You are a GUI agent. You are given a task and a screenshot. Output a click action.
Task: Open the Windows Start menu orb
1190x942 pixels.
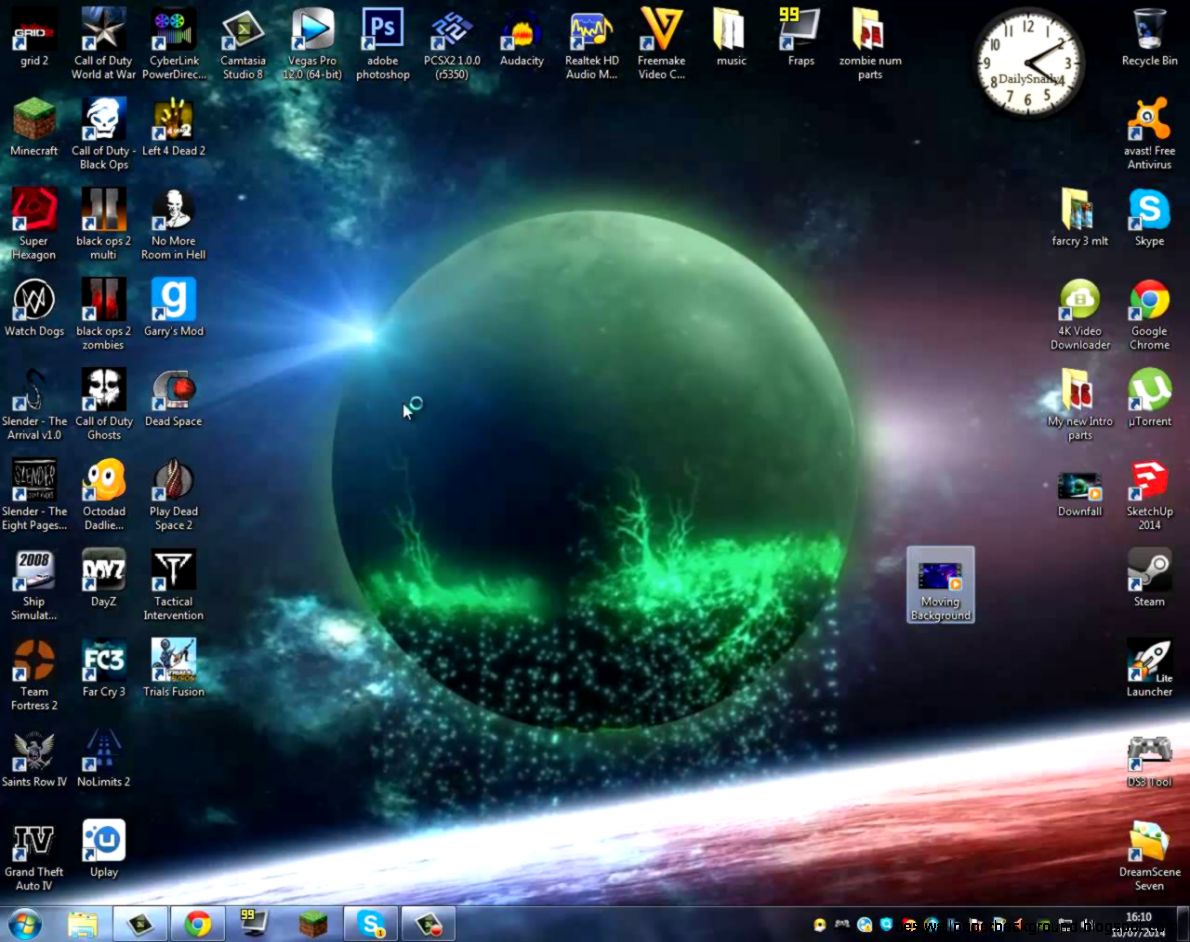(24, 924)
